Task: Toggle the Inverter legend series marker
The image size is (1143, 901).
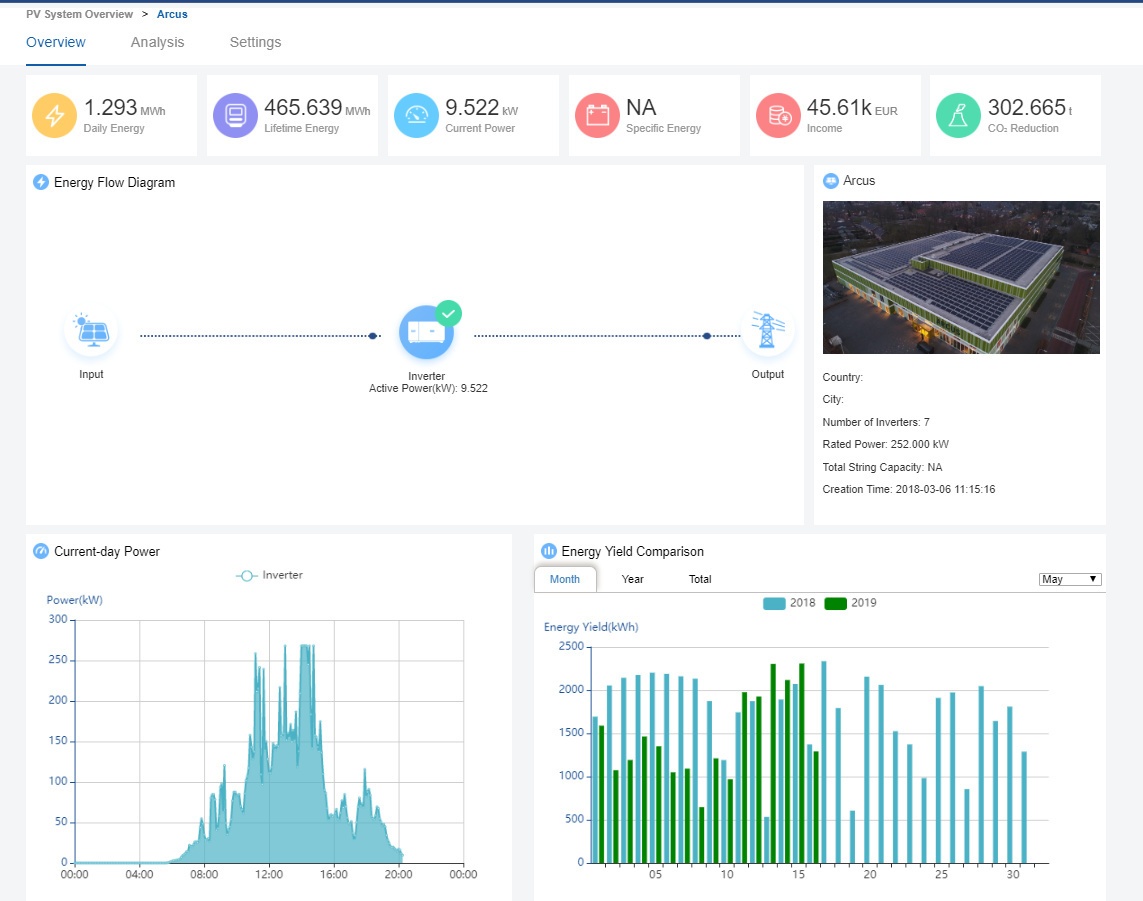Action: click(x=246, y=576)
